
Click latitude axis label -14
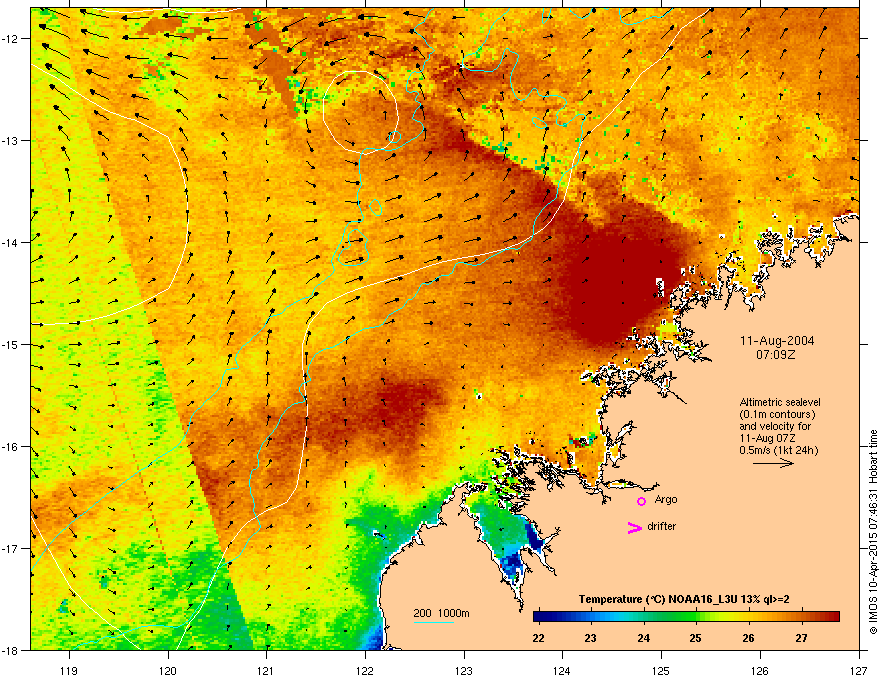click(11, 242)
